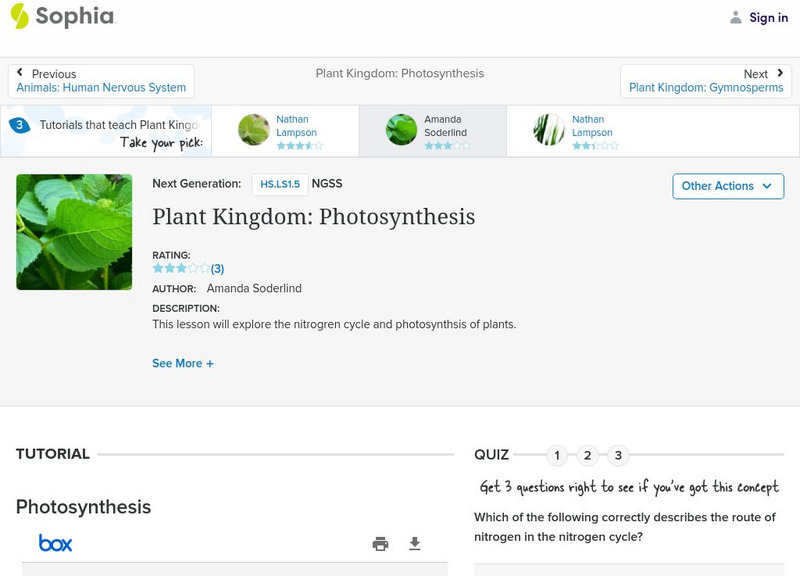Click the Sophia logo icon
The height and width of the screenshot is (576, 800).
point(19,16)
